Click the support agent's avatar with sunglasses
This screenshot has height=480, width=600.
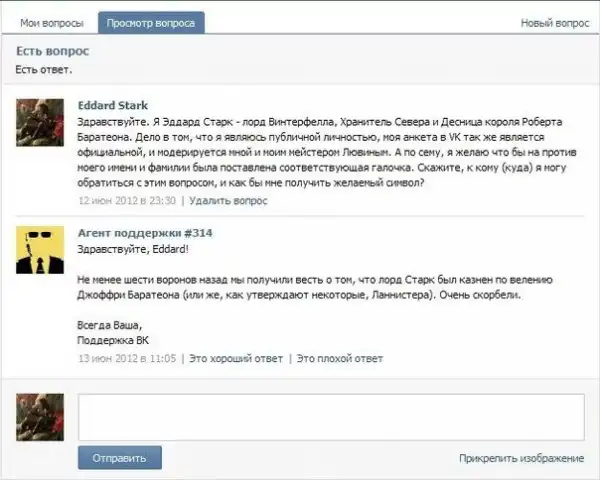41,250
